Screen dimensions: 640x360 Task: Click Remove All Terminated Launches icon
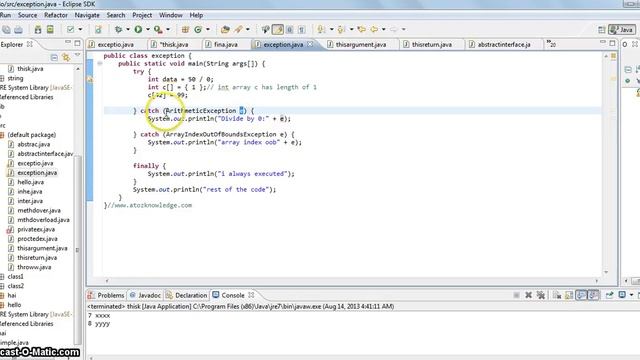coord(540,295)
